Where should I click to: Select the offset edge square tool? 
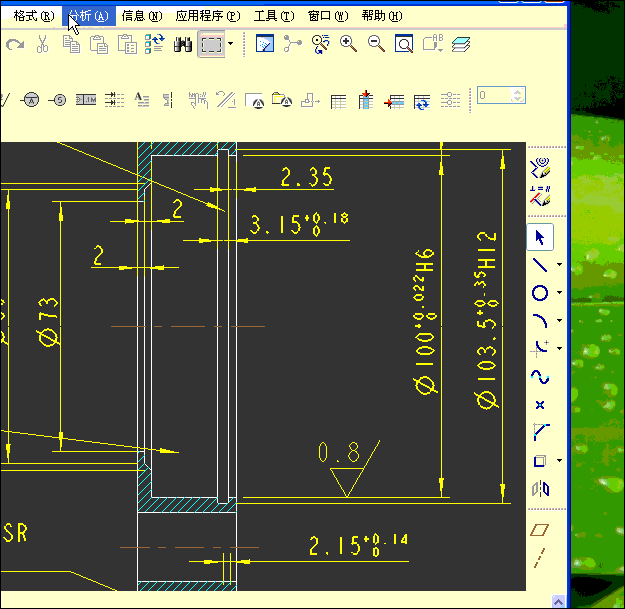[540, 461]
